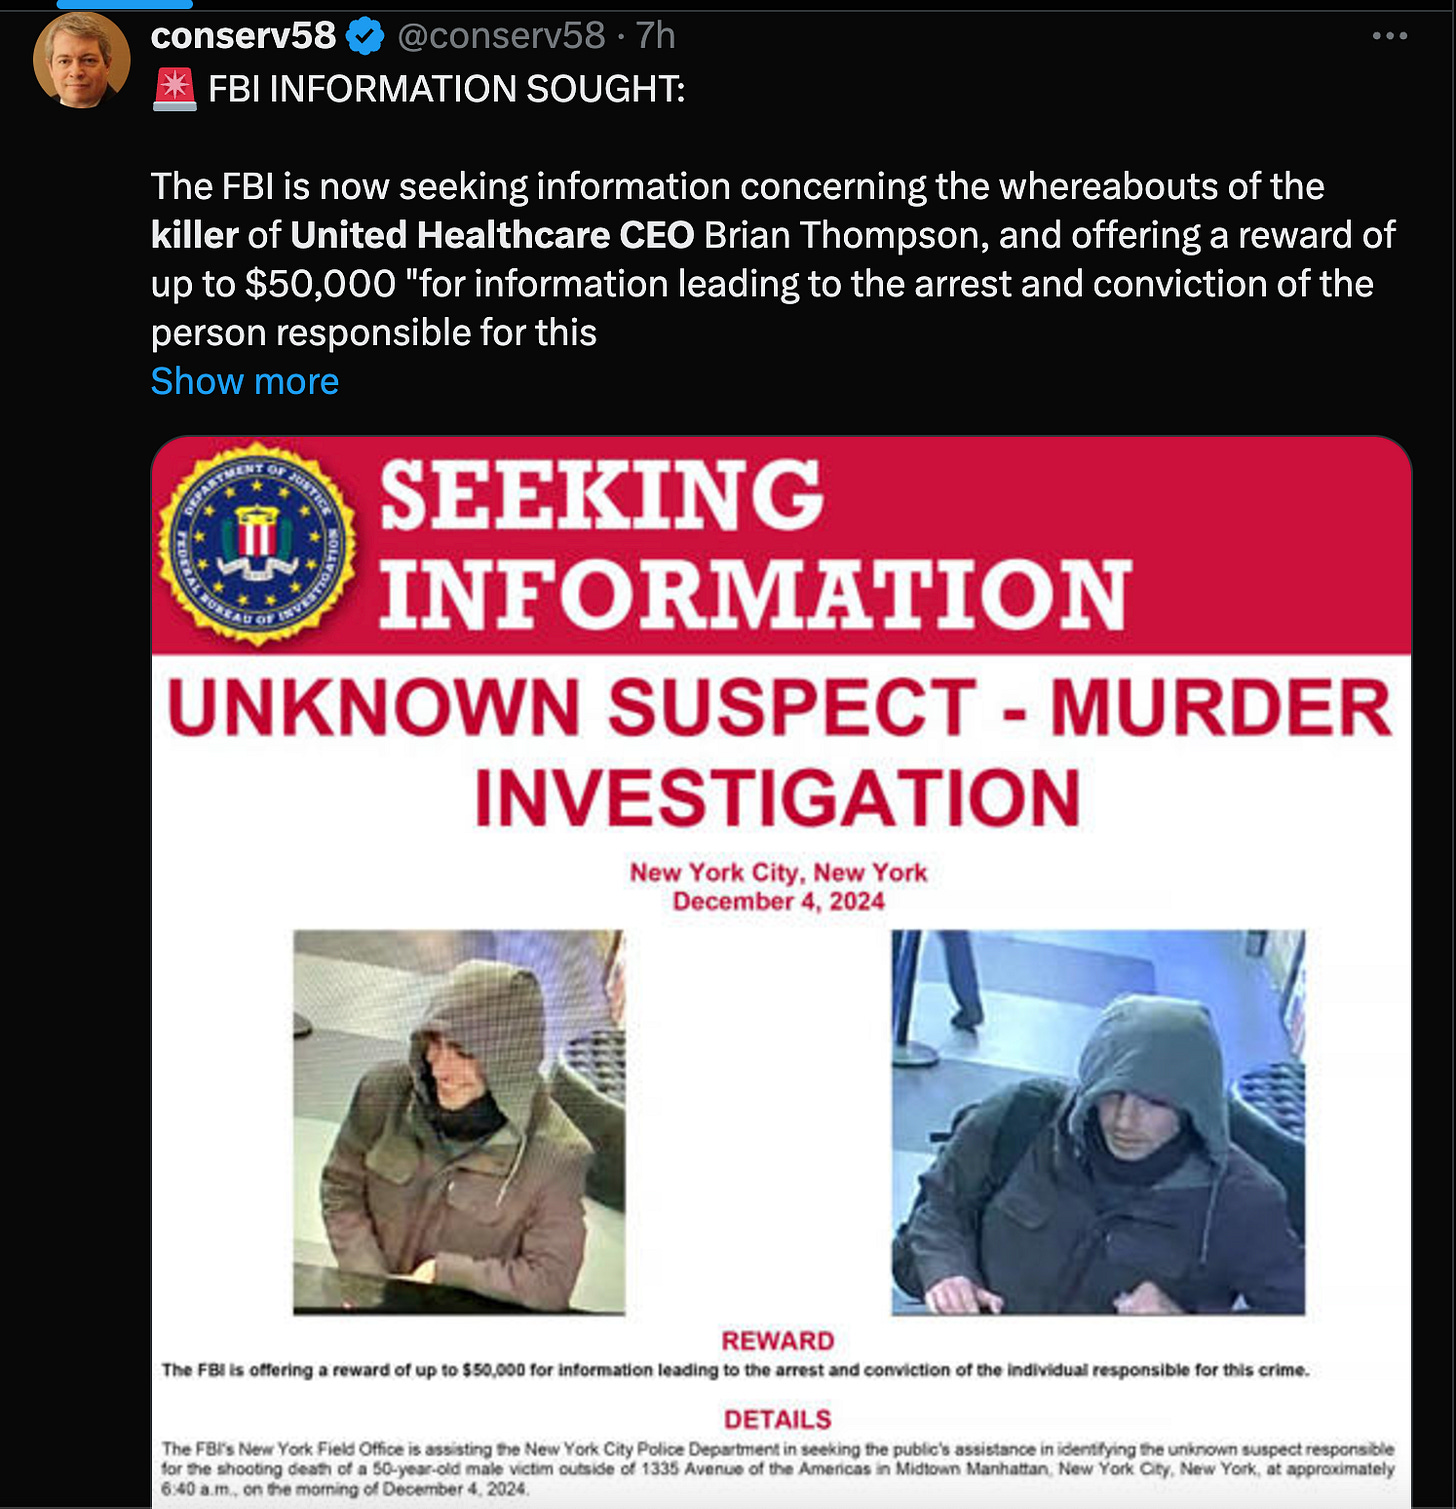Click the $50,000 reward sentence on poster
1456x1509 pixels.
pos(735,1370)
